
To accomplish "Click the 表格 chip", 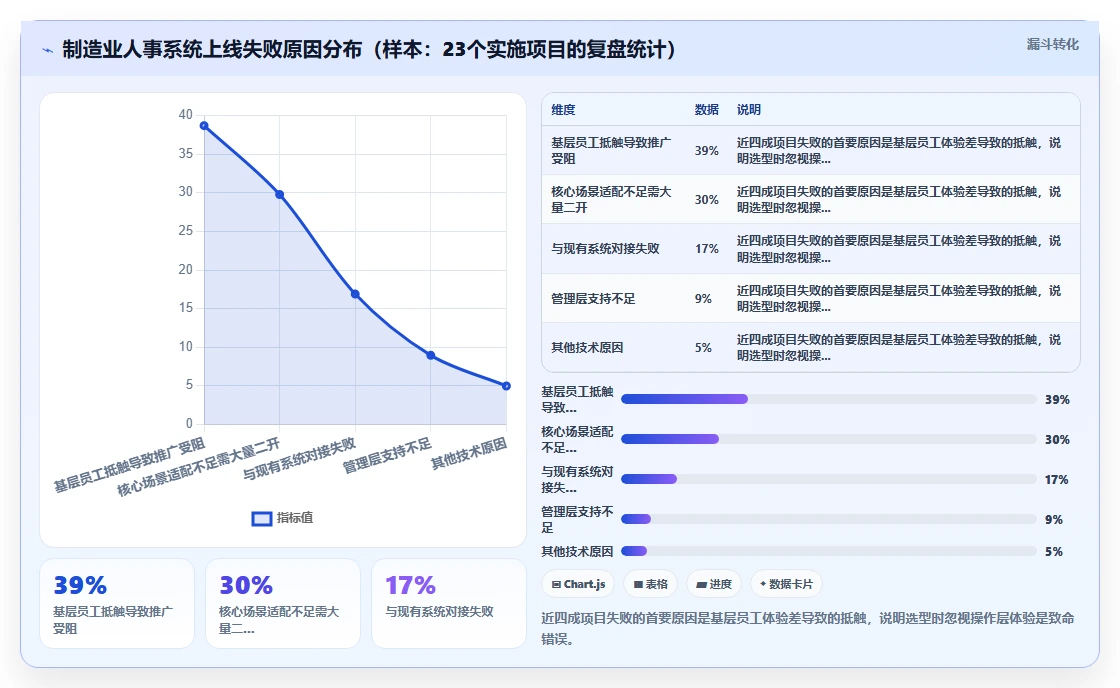I will 650,584.
